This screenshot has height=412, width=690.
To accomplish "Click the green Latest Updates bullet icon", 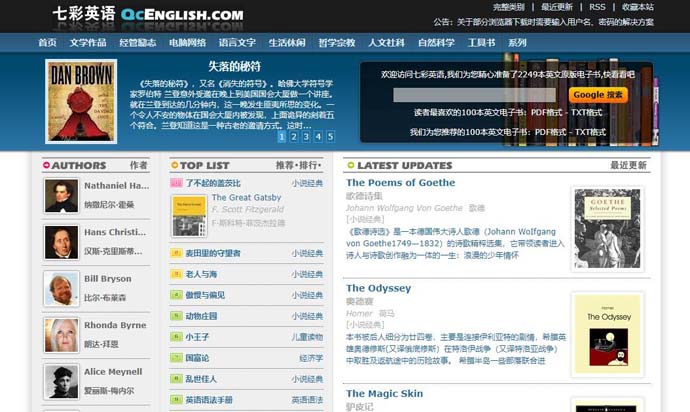I will [351, 165].
